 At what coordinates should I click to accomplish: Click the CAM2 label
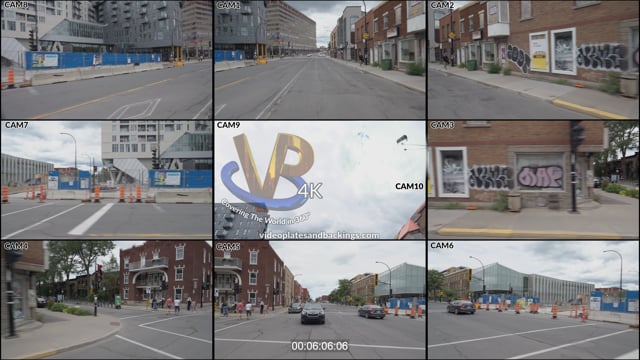(442, 5)
